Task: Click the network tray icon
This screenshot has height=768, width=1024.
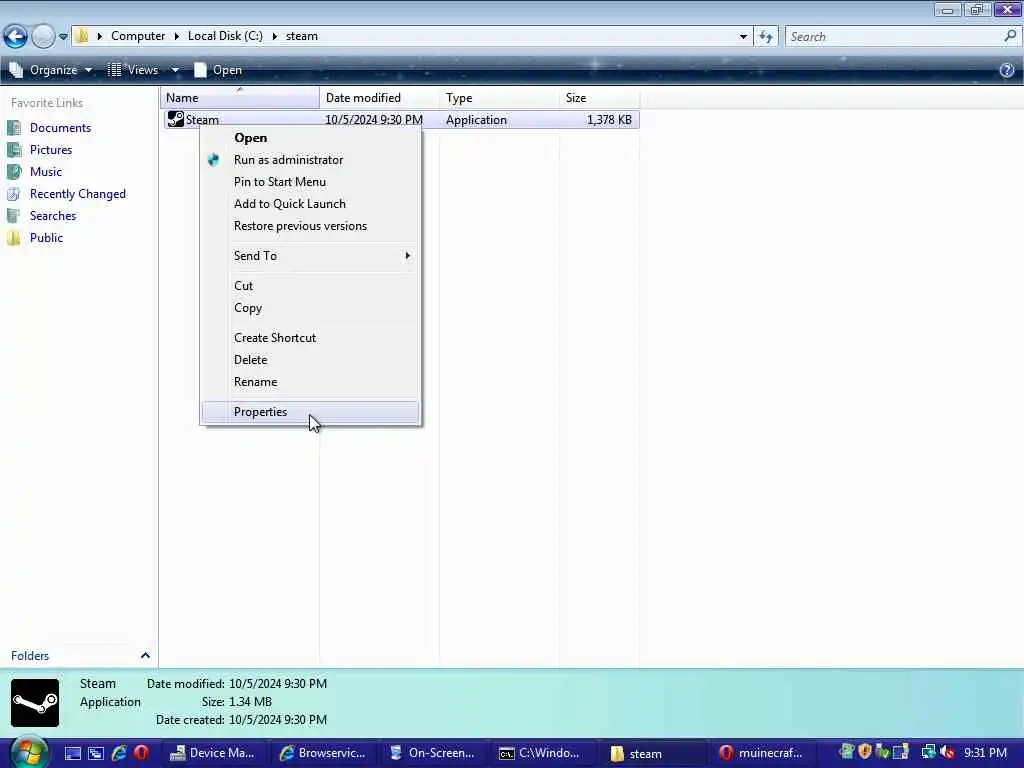Action: (x=928, y=753)
